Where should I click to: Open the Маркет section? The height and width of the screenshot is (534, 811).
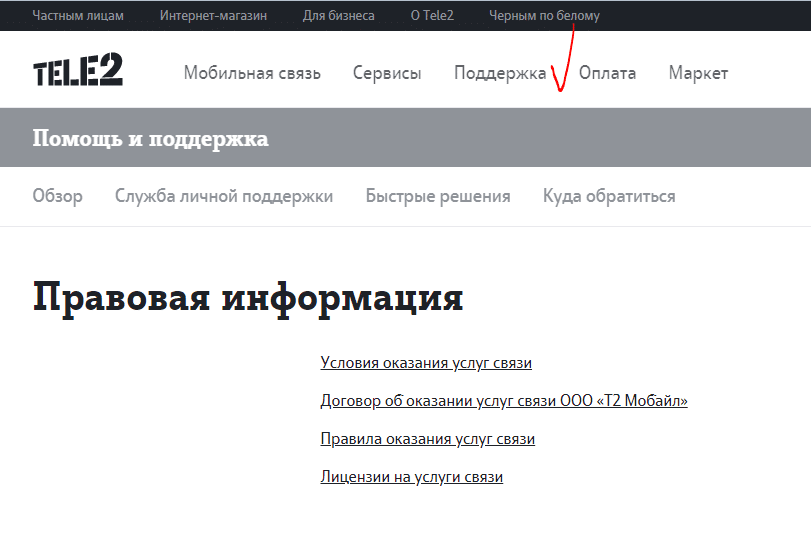pos(698,73)
